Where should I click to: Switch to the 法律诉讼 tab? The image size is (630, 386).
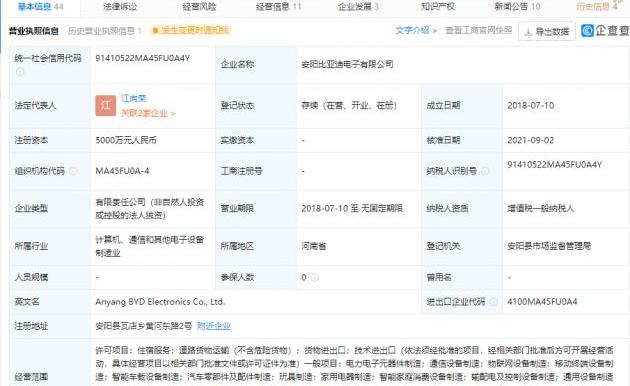point(120,6)
